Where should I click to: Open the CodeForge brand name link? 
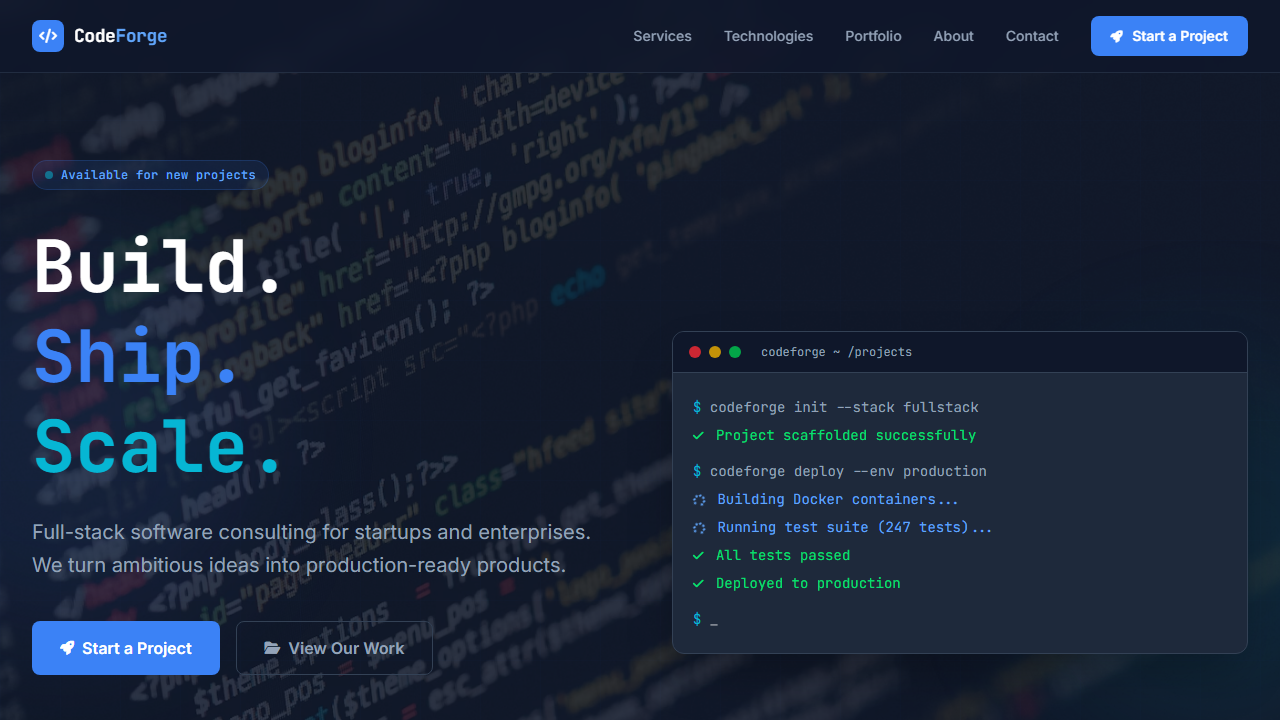[x=120, y=36]
